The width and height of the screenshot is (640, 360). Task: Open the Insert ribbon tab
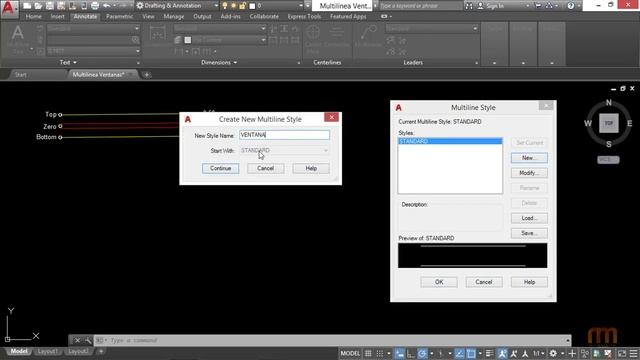click(x=58, y=16)
